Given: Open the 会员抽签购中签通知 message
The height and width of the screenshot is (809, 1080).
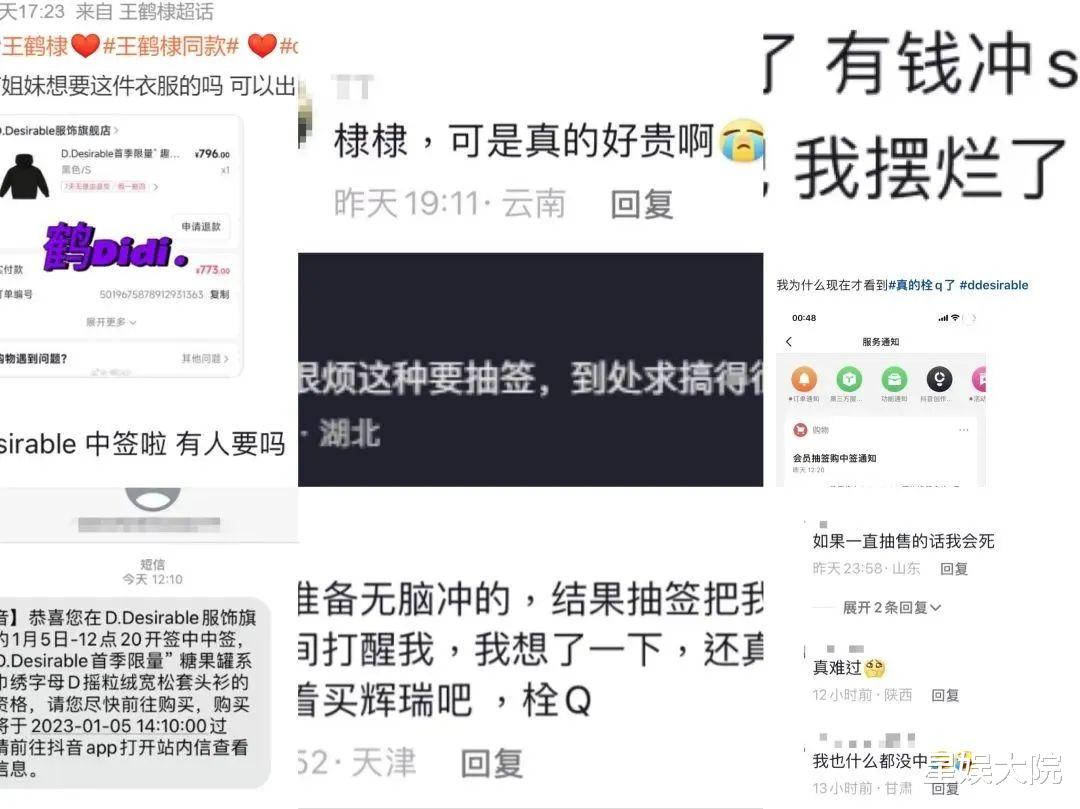Looking at the screenshot, I should tap(834, 458).
